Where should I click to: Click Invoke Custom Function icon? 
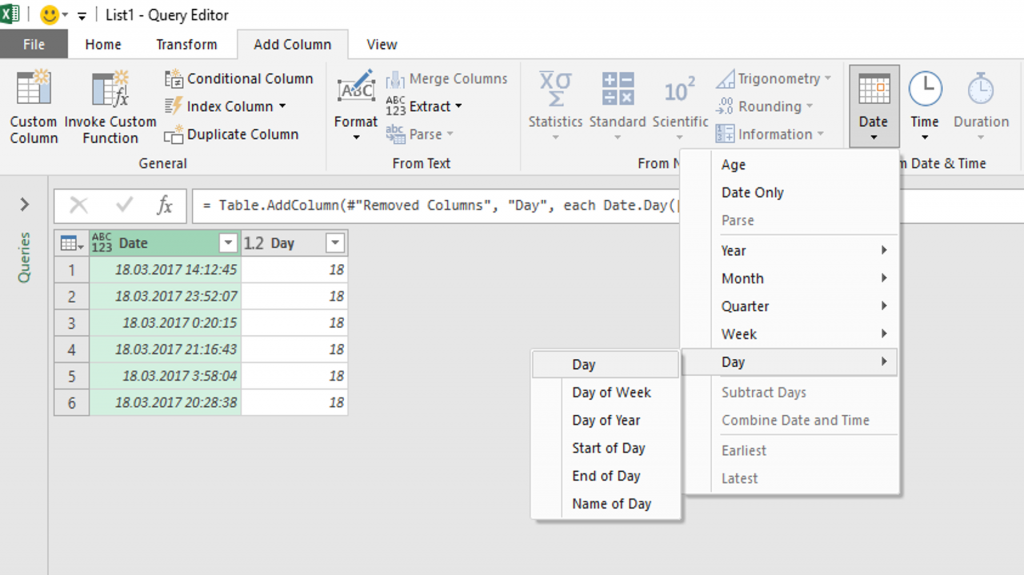pyautogui.click(x=110, y=88)
